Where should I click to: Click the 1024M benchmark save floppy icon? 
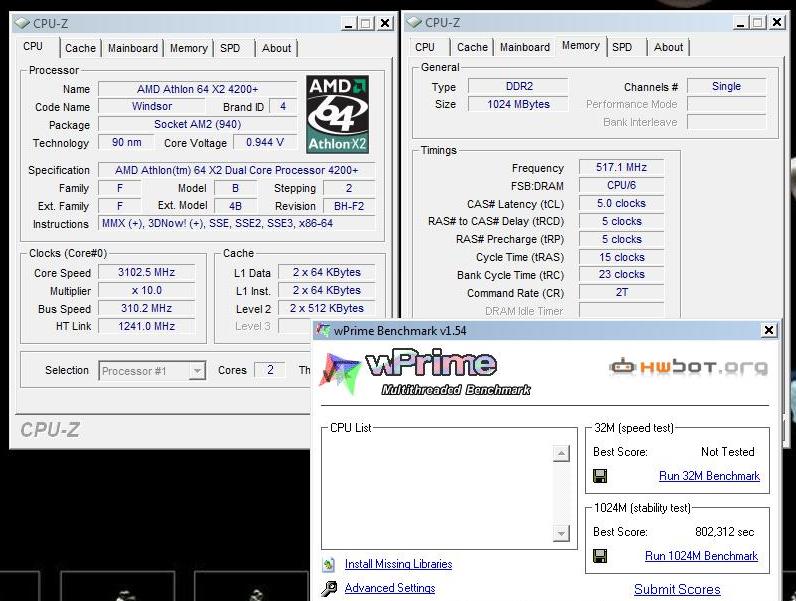coord(600,556)
